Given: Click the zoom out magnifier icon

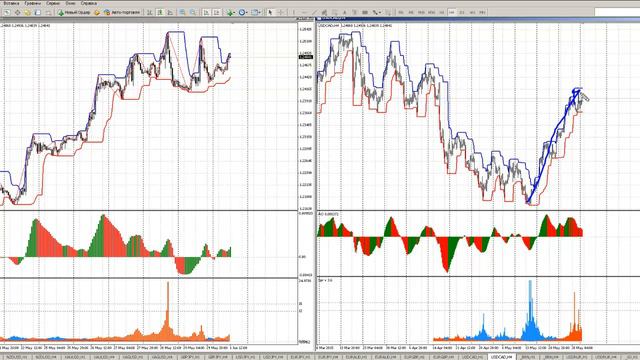Looking at the screenshot, I should coord(192,13).
